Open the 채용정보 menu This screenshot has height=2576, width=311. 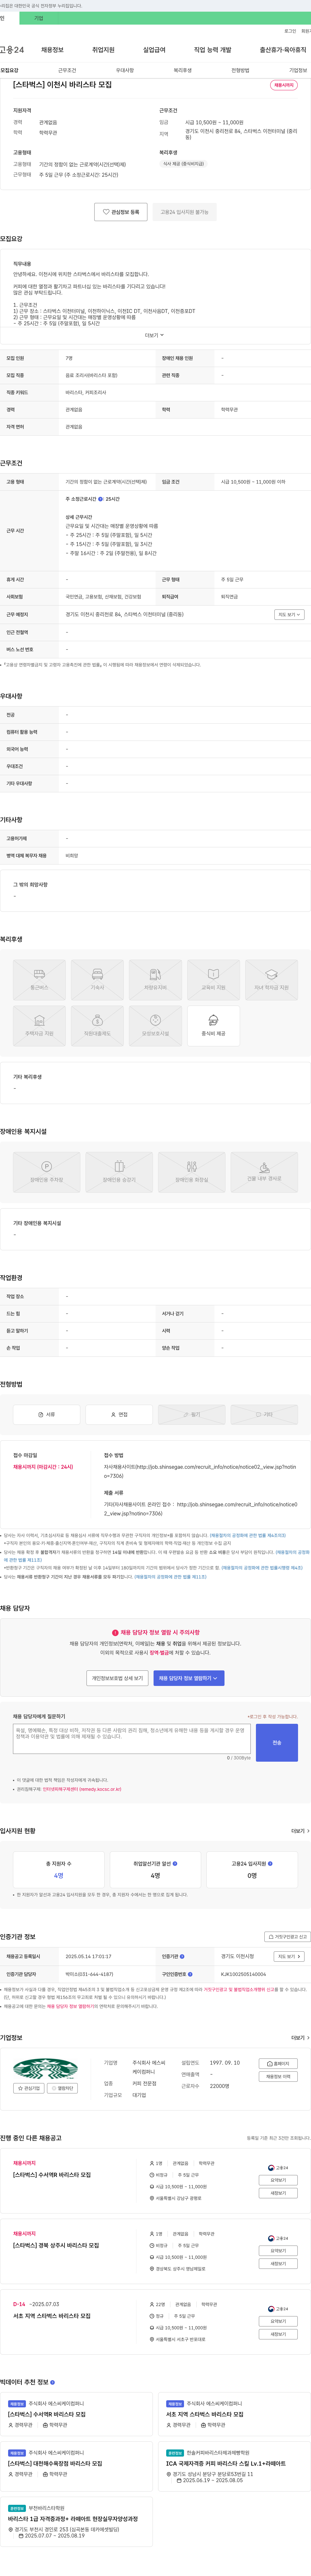pos(52,50)
